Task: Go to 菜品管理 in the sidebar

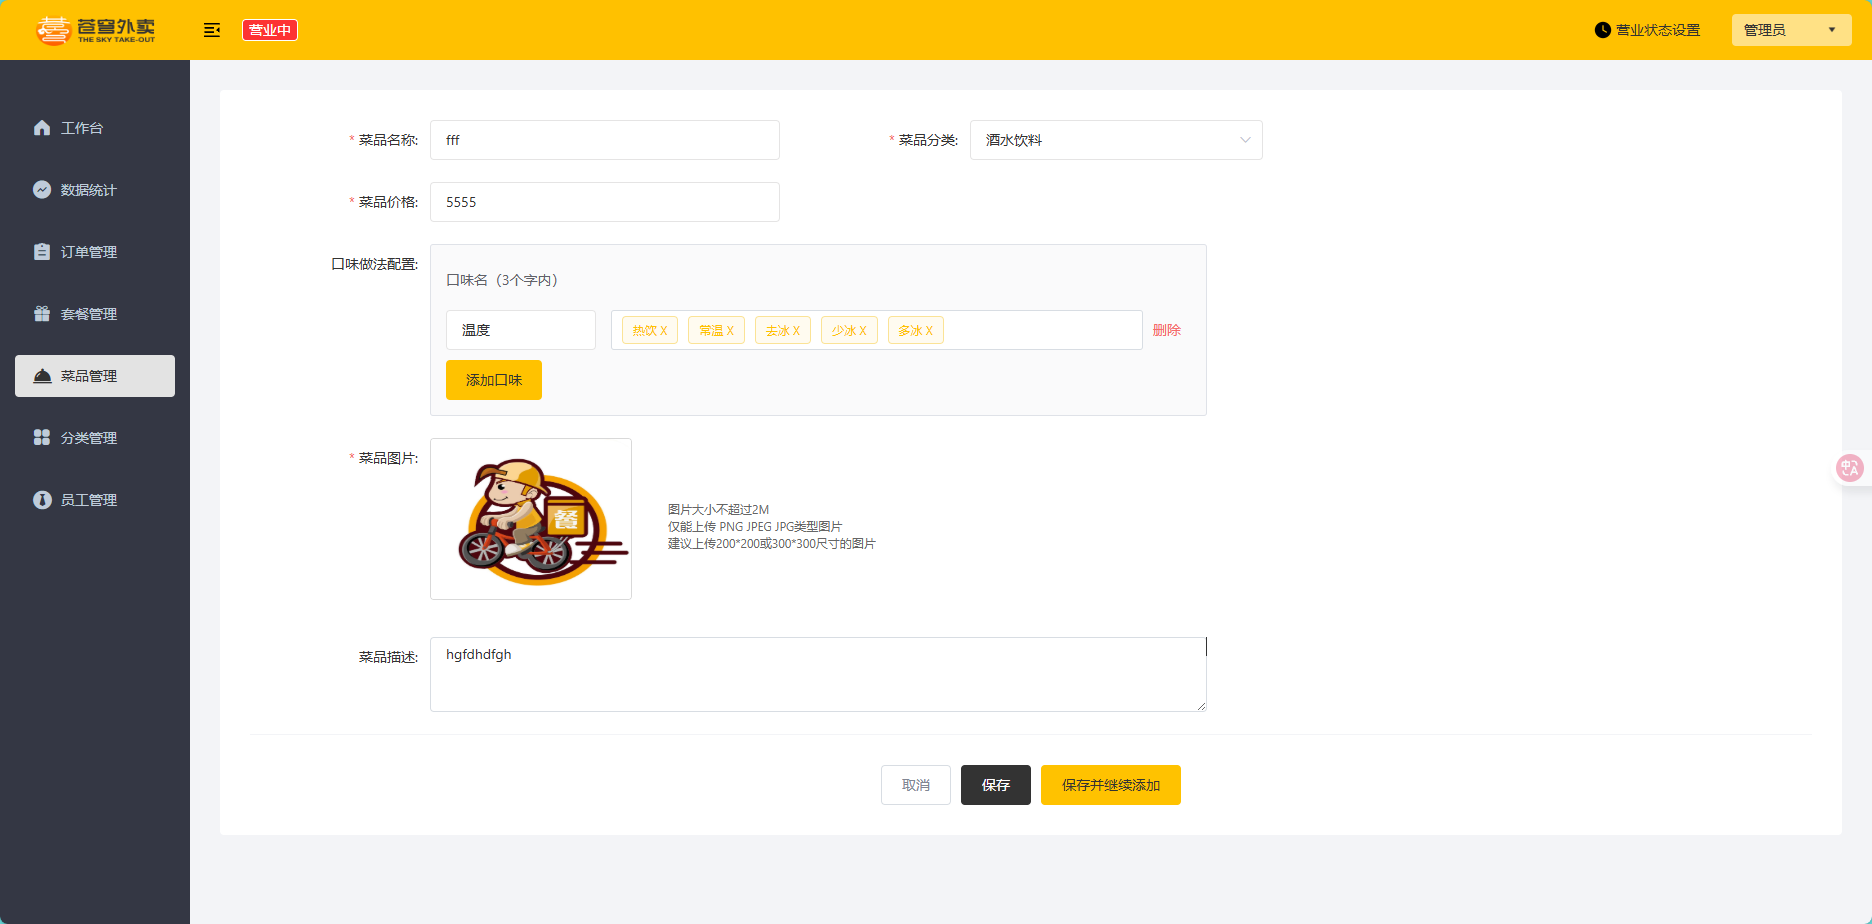Action: [95, 376]
